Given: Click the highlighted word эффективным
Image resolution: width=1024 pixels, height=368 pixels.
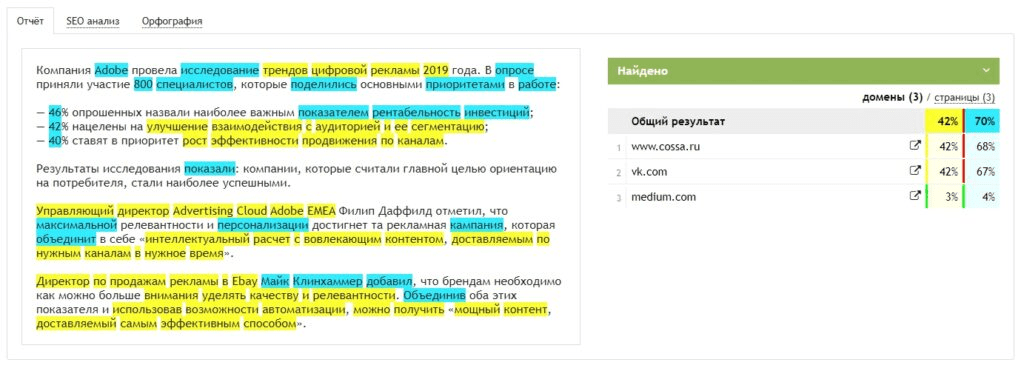Looking at the screenshot, I should (x=200, y=324).
